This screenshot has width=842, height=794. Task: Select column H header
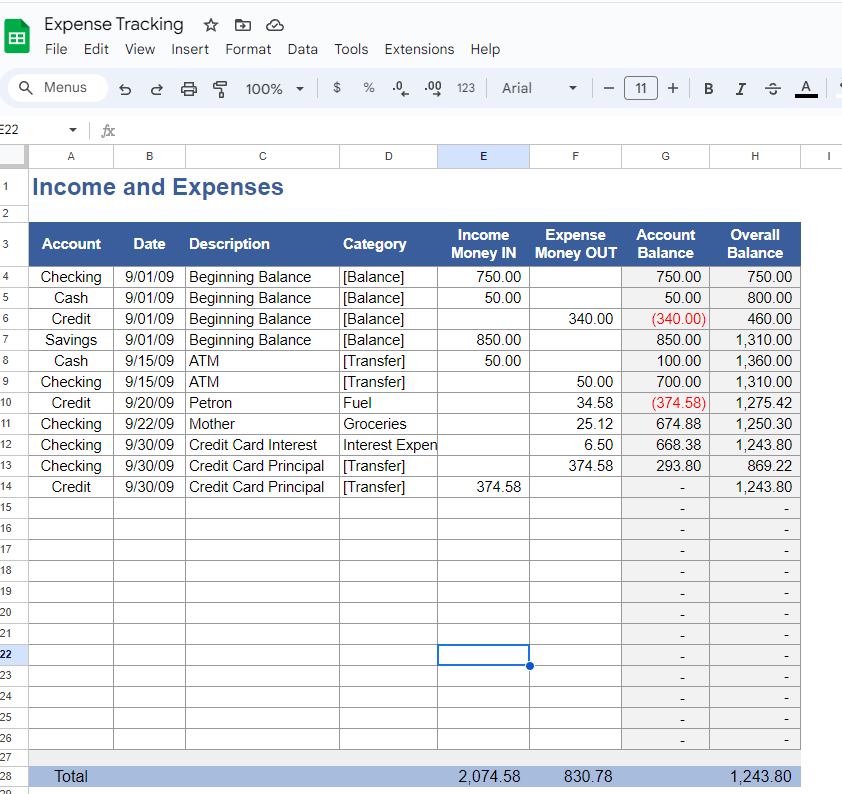754,156
